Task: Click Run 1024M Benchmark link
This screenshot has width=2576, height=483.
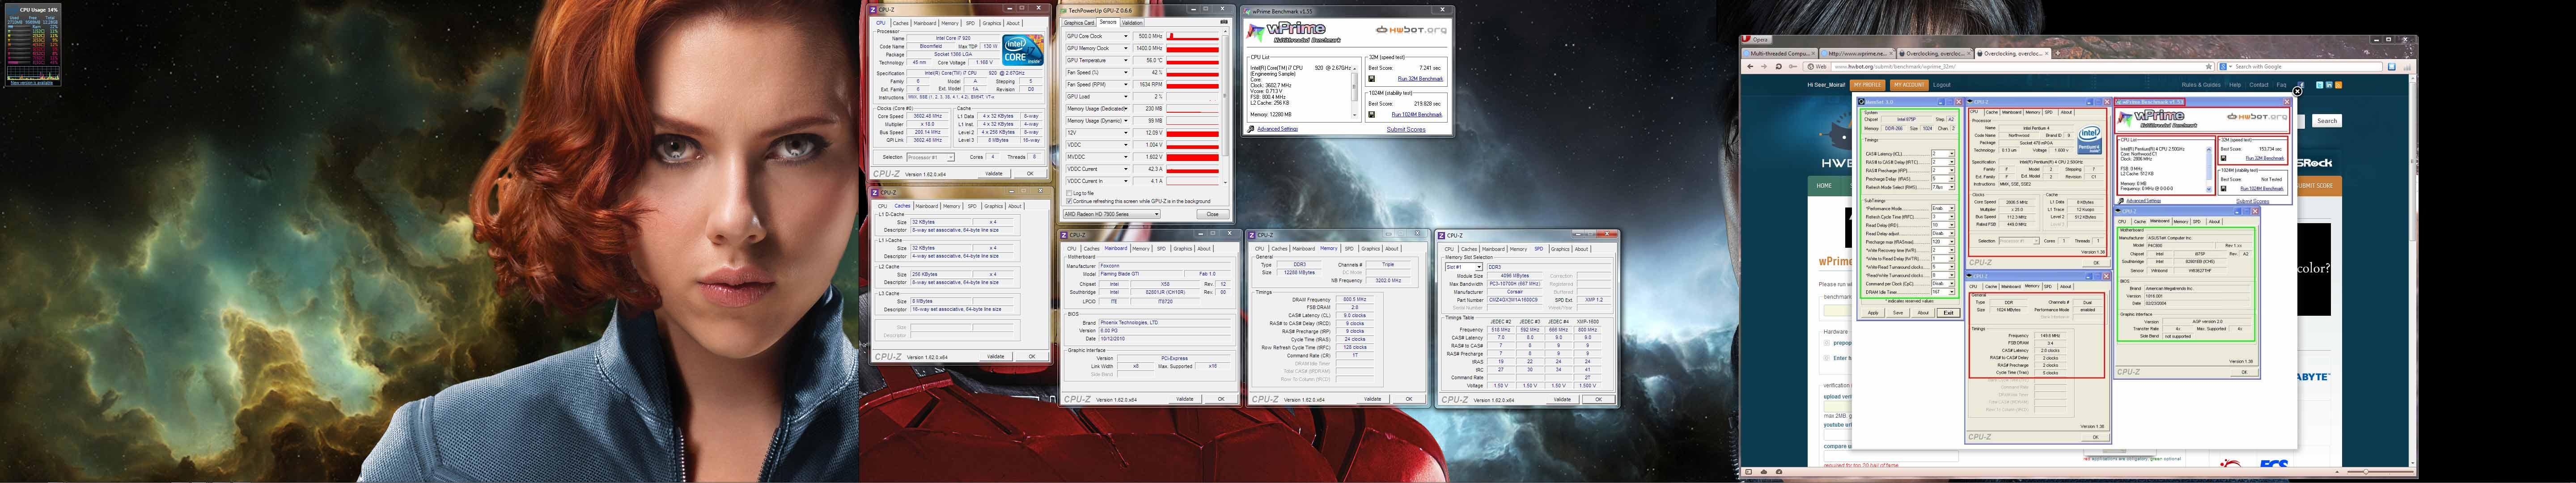Action: pyautogui.click(x=1417, y=115)
